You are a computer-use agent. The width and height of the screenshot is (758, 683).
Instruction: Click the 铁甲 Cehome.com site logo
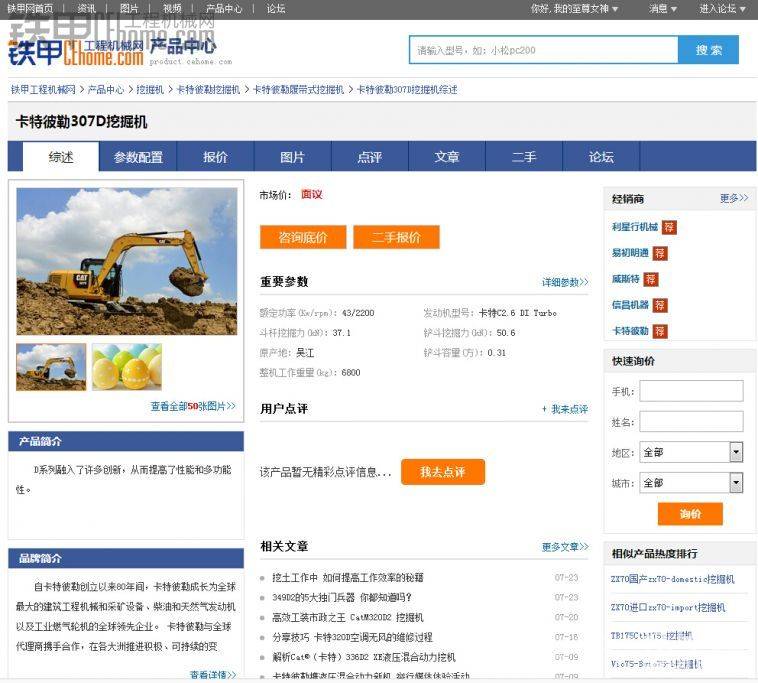pyautogui.click(x=76, y=53)
